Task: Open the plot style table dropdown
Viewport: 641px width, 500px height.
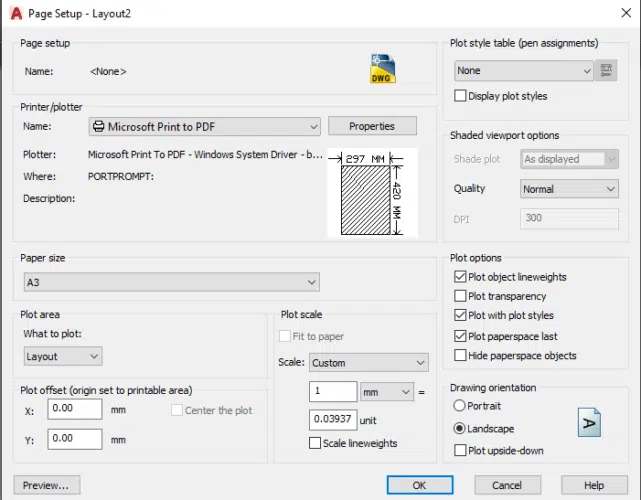Action: (524, 70)
